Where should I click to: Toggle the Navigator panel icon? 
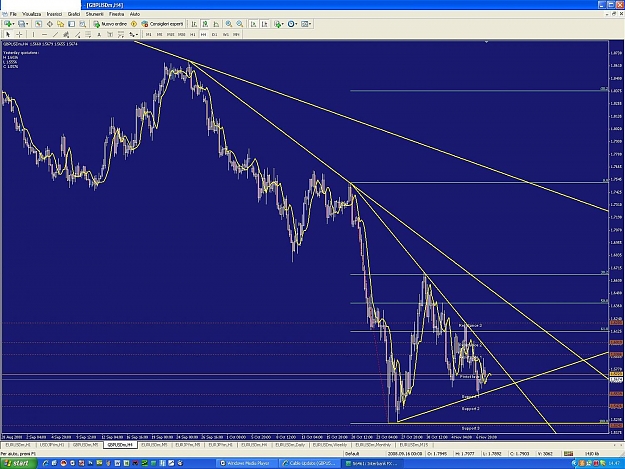[60, 24]
